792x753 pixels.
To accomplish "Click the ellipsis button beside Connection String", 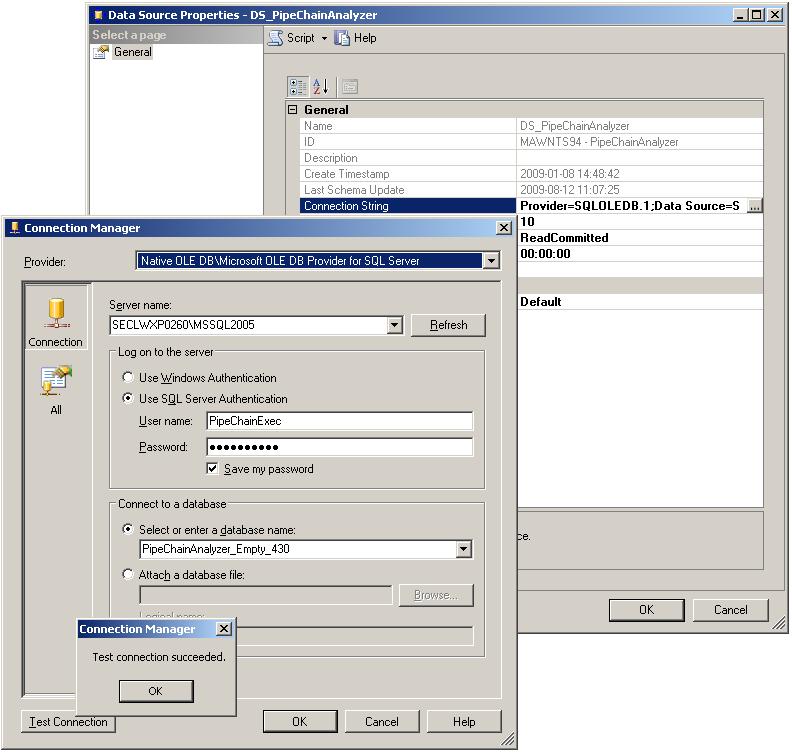I will 755,206.
